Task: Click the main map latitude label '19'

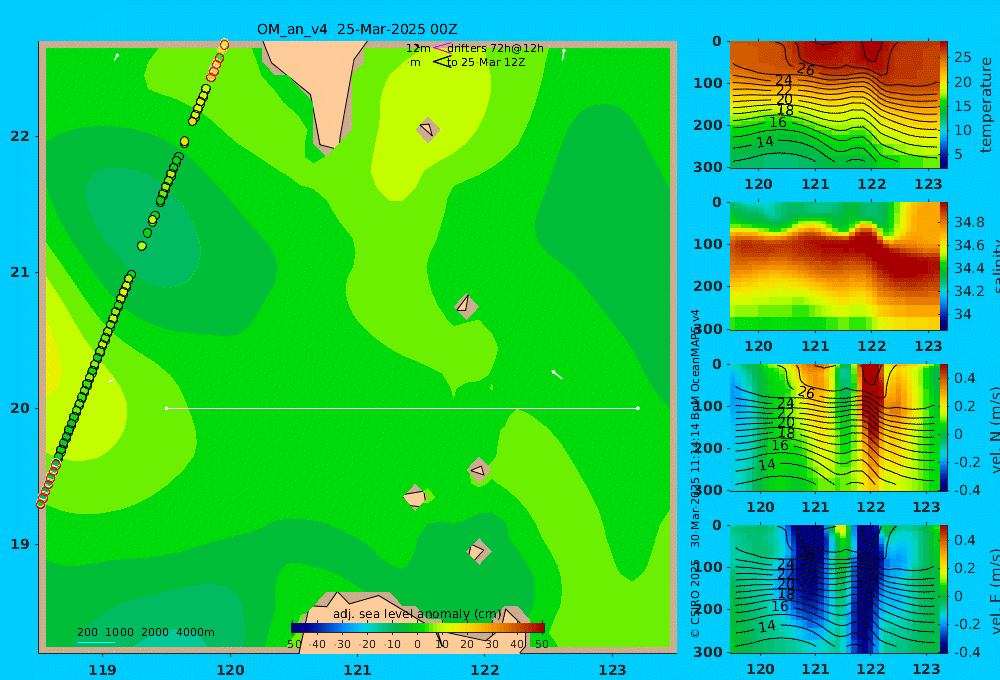Action: point(19,544)
